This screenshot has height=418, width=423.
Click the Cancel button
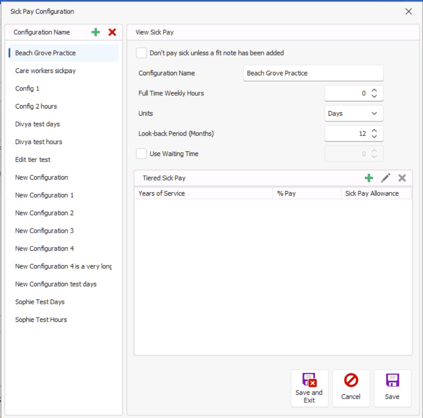pos(351,388)
